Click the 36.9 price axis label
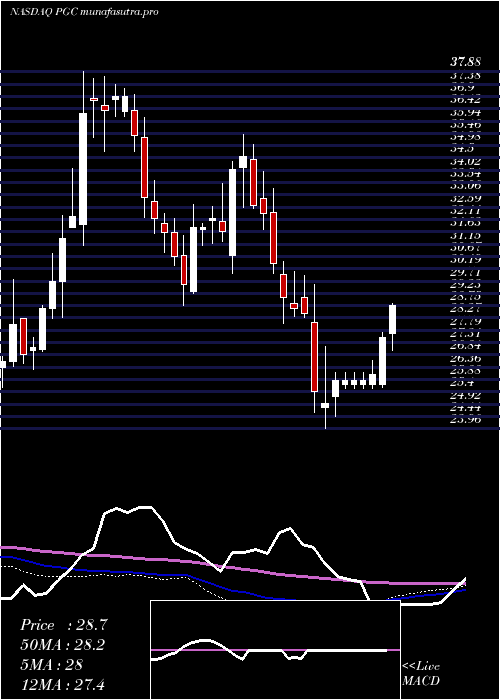 pos(462,88)
